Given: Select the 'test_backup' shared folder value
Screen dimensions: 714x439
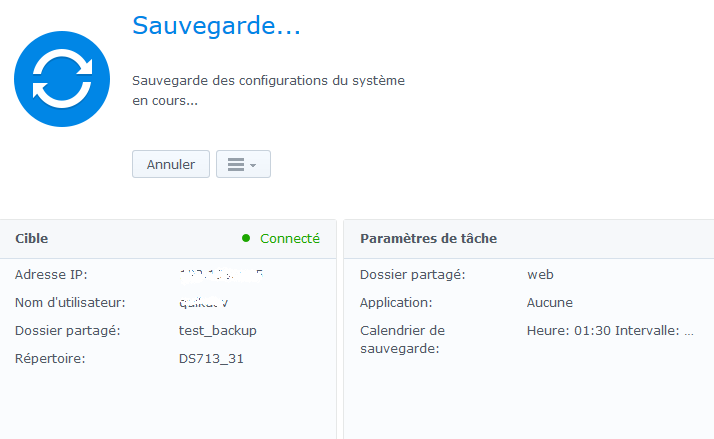Looking at the screenshot, I should pos(218,331).
